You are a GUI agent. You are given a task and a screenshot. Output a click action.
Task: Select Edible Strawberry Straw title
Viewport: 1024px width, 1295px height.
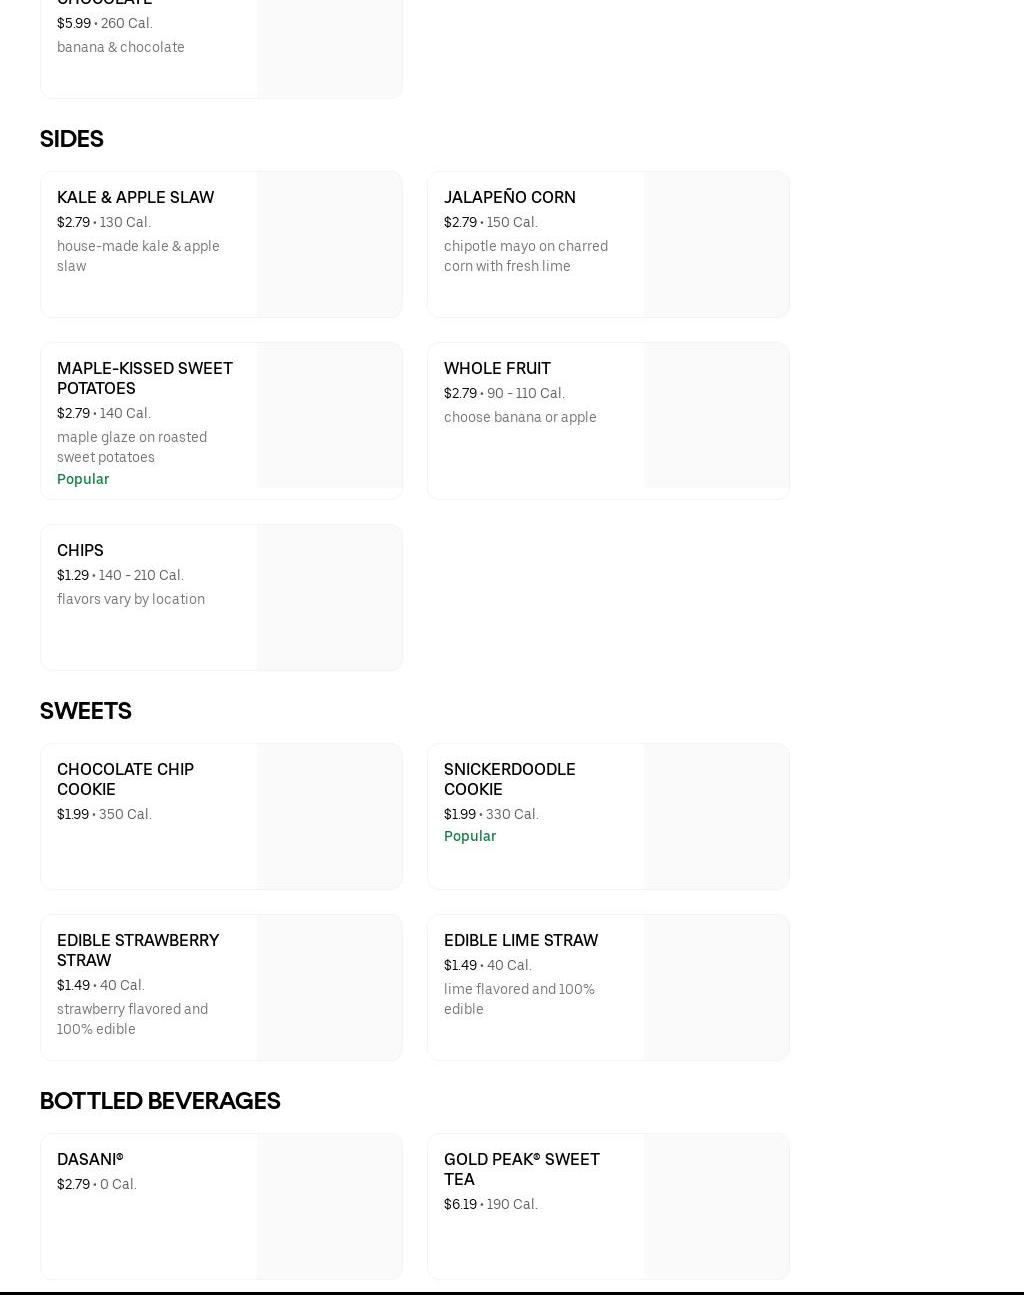point(138,950)
